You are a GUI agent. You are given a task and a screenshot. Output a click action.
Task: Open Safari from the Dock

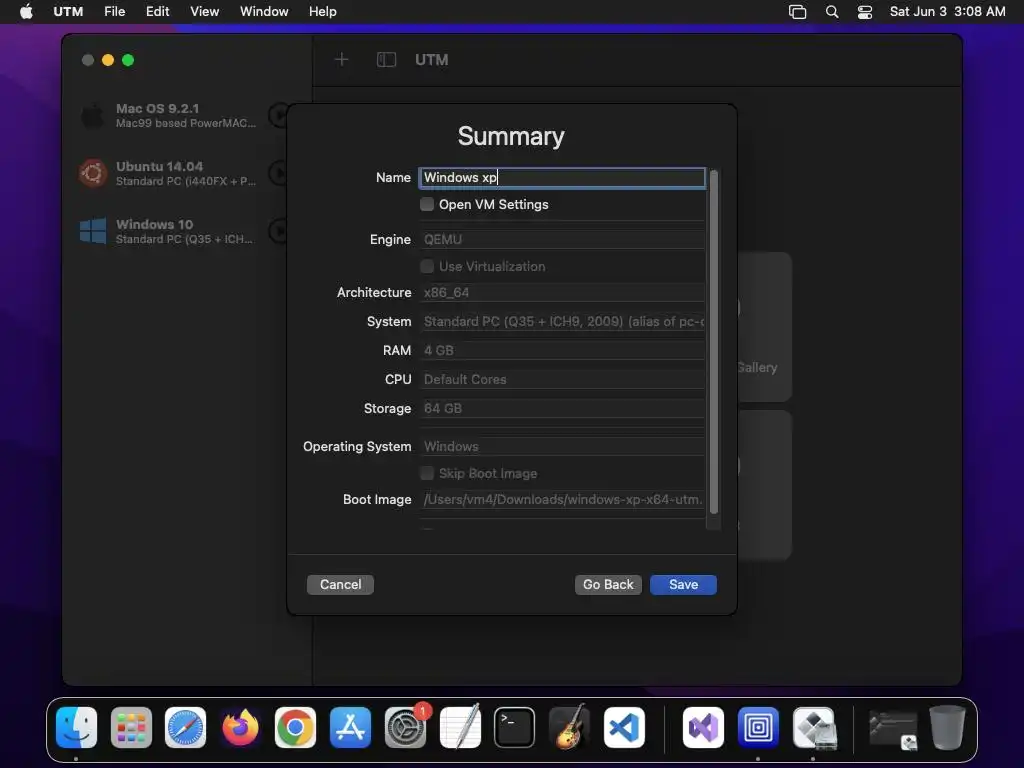185,727
